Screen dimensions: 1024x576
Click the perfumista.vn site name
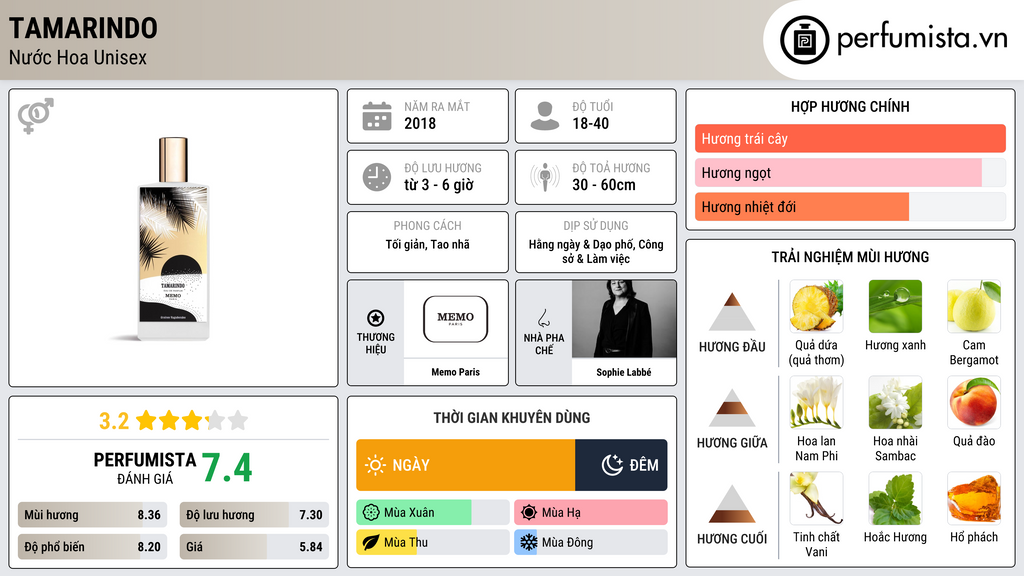click(922, 39)
